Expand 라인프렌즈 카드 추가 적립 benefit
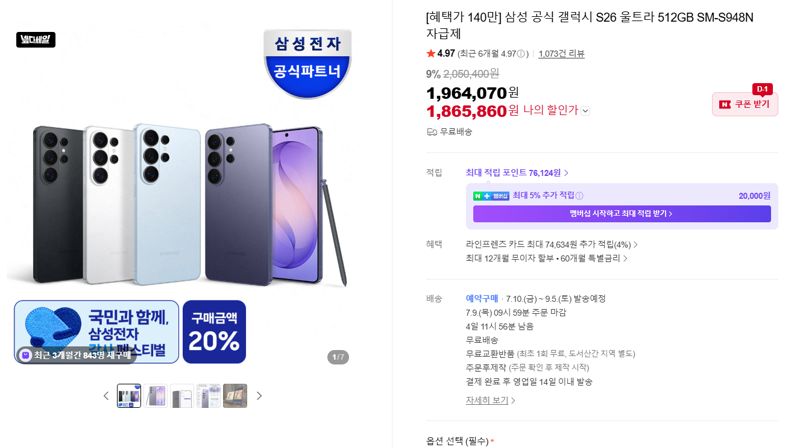Screen dimensions: 800x447 (552, 244)
